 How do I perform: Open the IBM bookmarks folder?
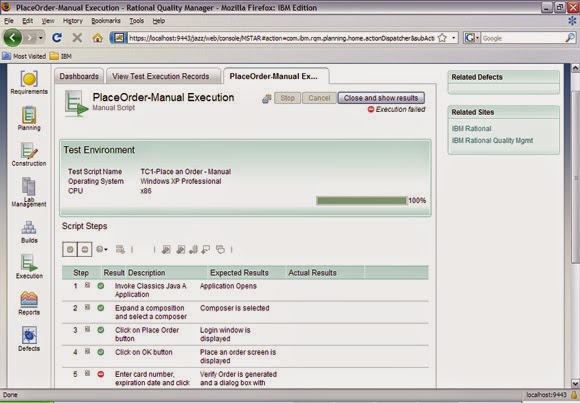[61, 56]
